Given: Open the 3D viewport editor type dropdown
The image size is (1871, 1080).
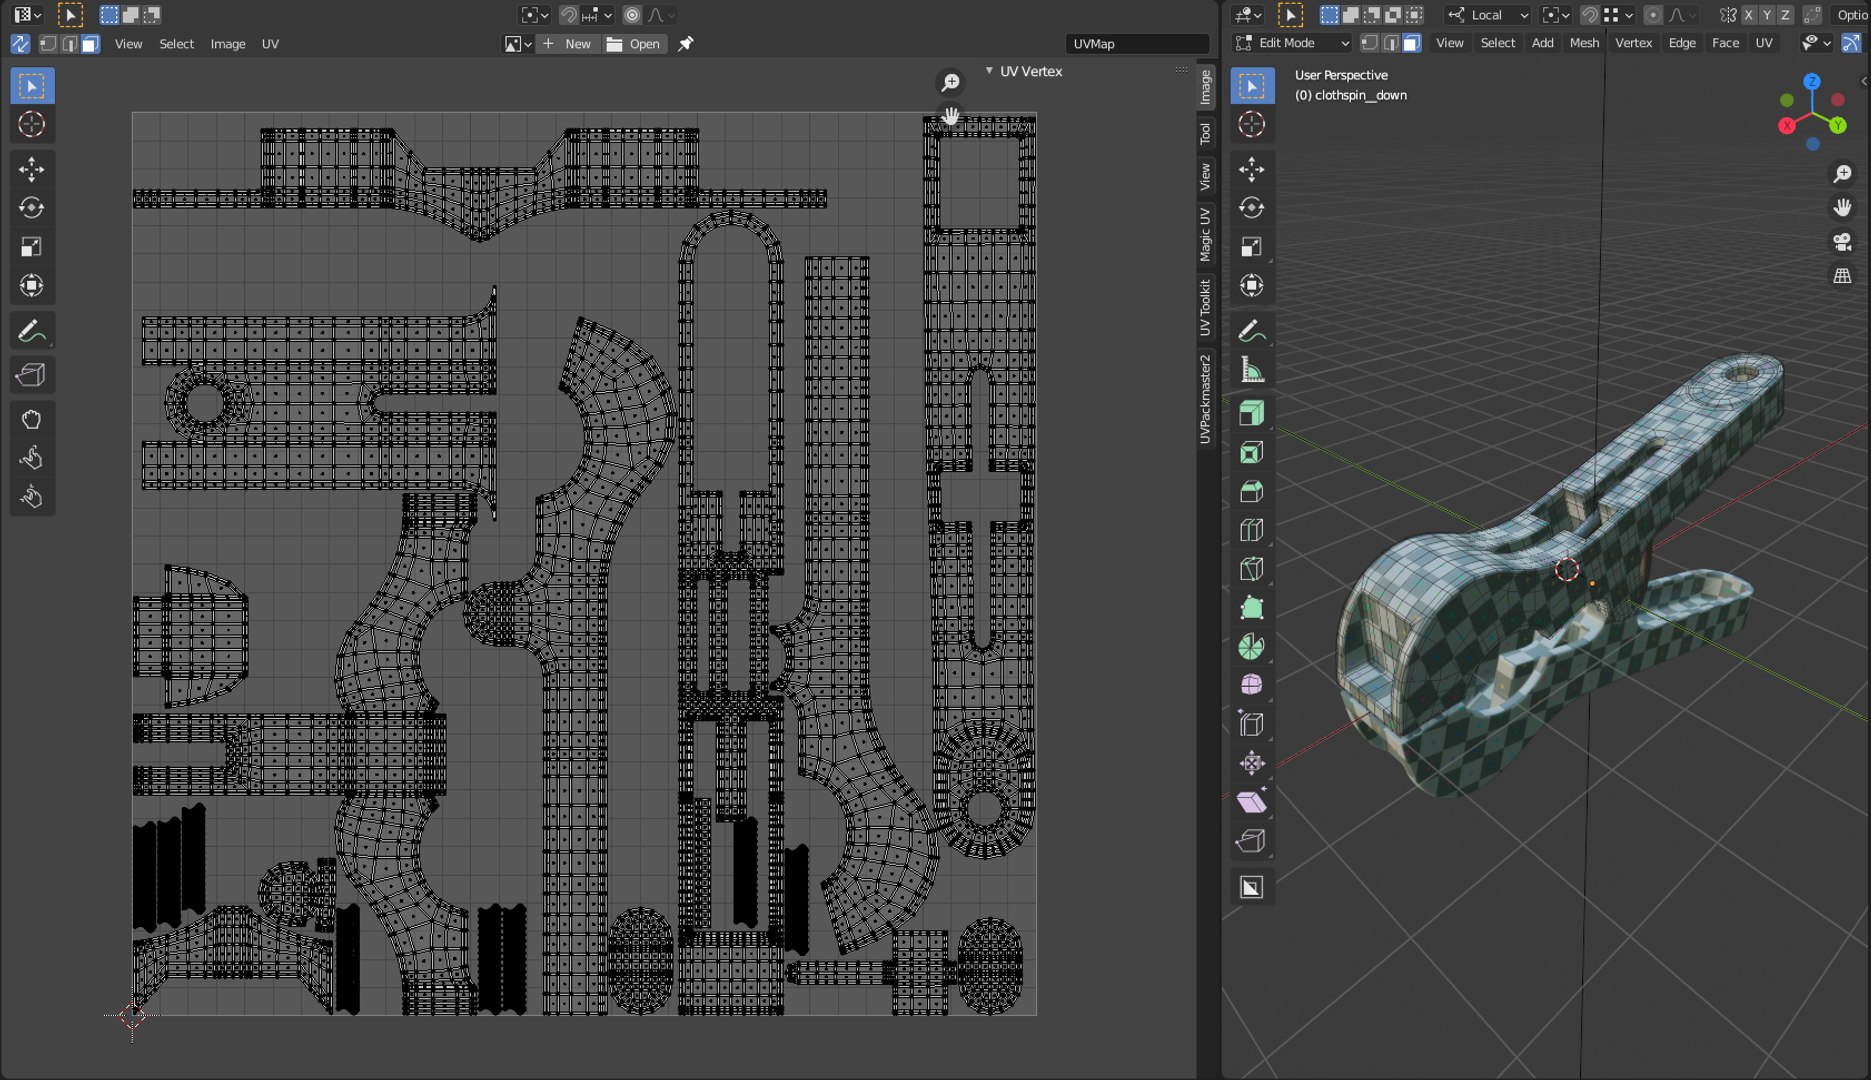Looking at the screenshot, I should click(1248, 15).
